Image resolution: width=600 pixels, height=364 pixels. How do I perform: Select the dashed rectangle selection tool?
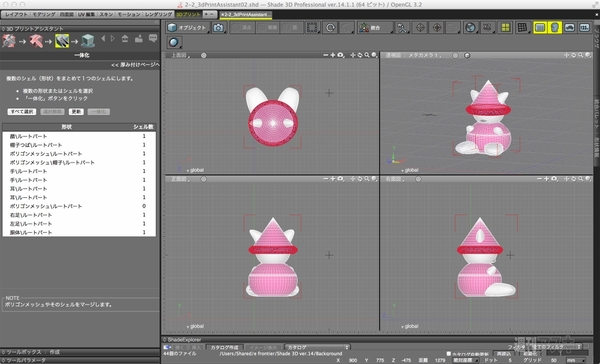click(312, 28)
